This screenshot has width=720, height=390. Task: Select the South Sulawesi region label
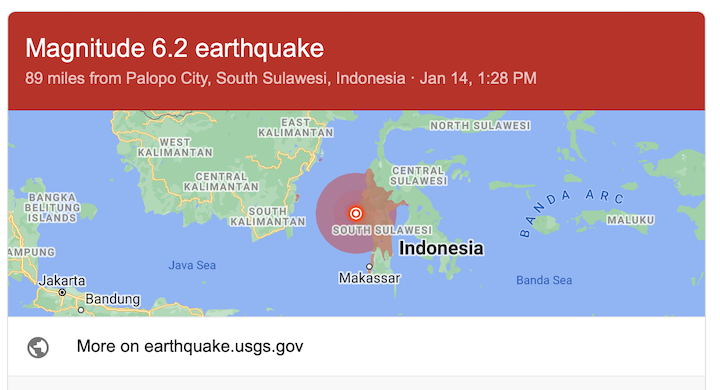382,230
